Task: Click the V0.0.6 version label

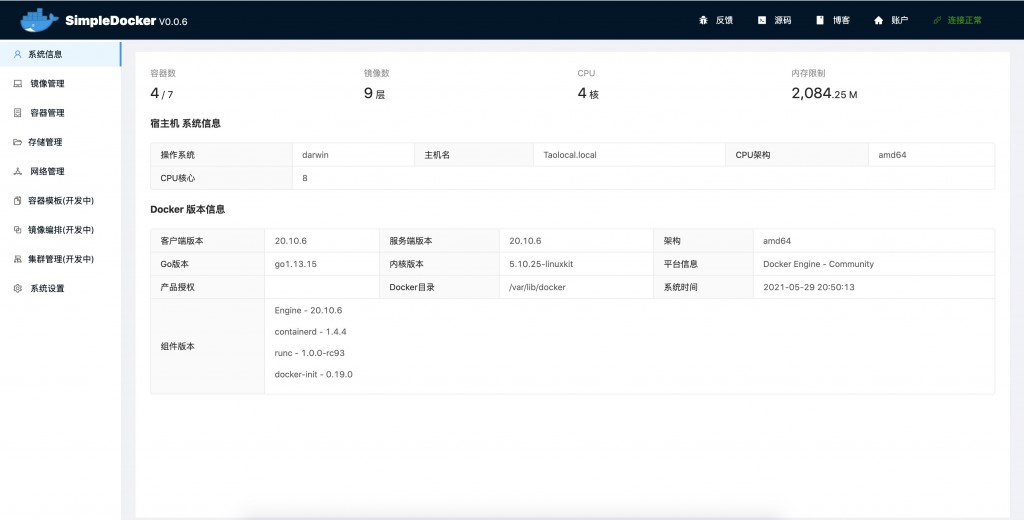Action: pos(173,22)
